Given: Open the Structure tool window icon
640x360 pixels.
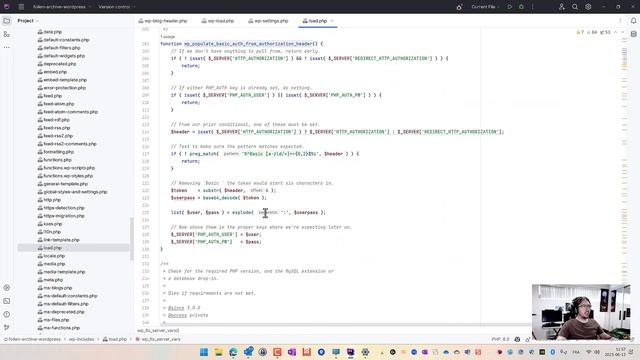Looking at the screenshot, I should click(x=7, y=34).
